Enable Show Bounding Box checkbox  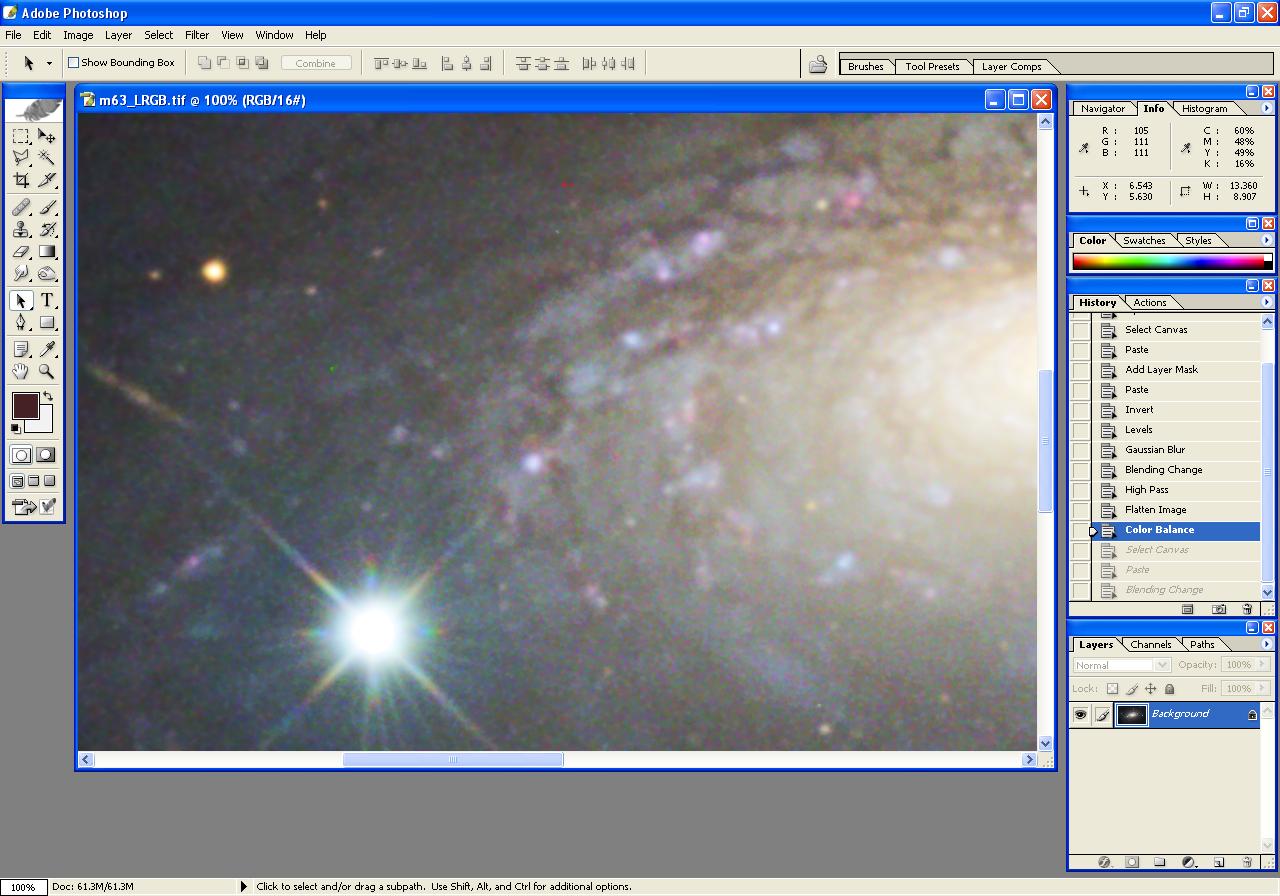point(73,63)
